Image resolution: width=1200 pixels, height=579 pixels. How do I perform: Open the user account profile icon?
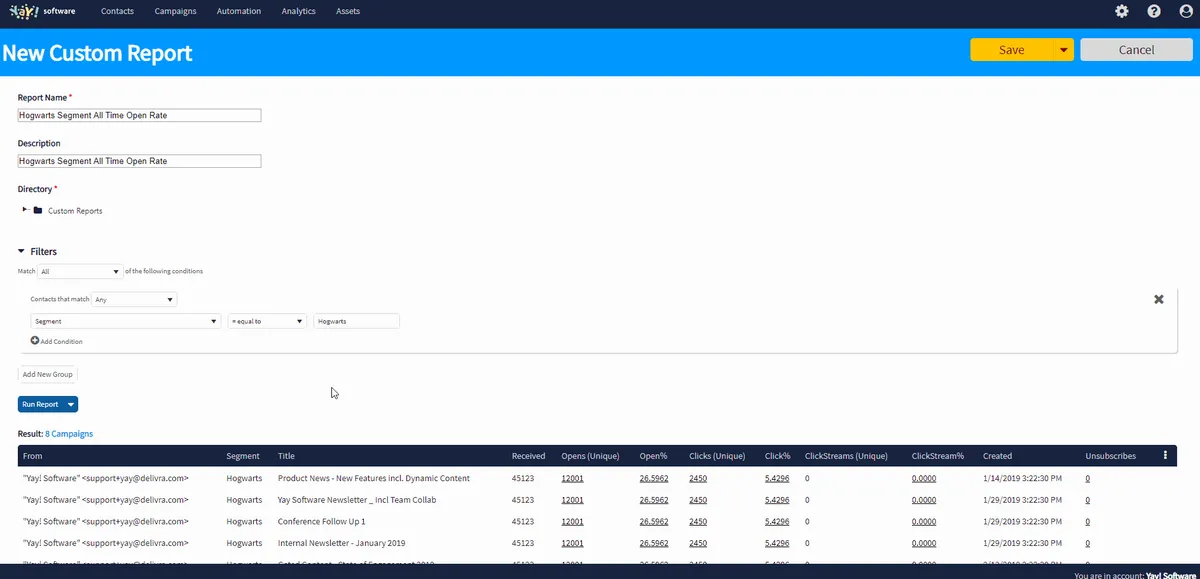[1185, 11]
